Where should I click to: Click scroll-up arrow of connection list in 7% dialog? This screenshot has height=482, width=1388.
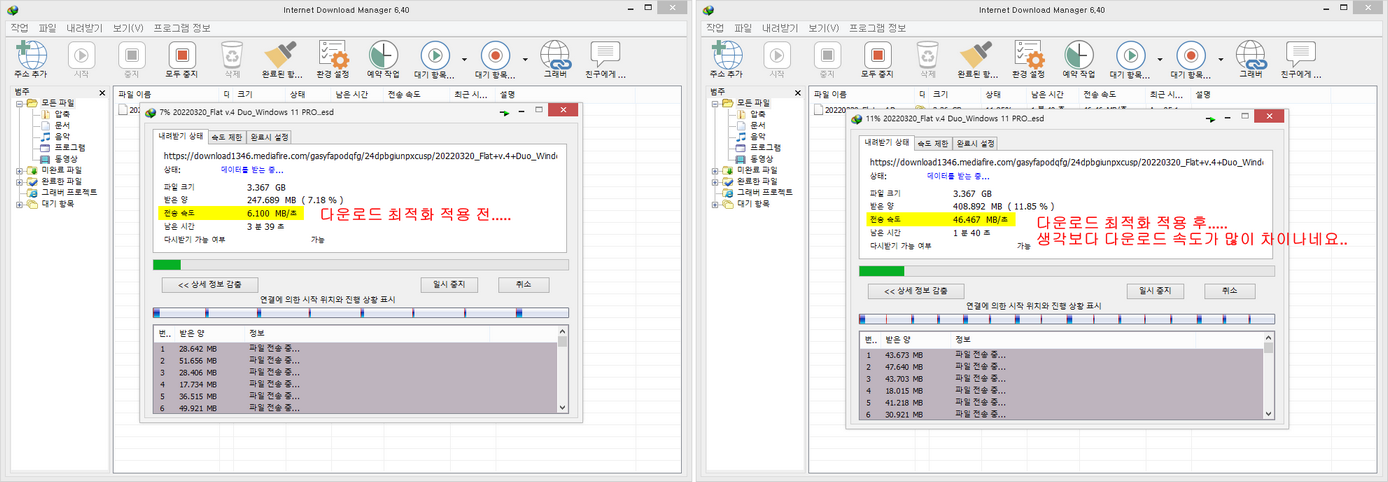pyautogui.click(x=562, y=331)
